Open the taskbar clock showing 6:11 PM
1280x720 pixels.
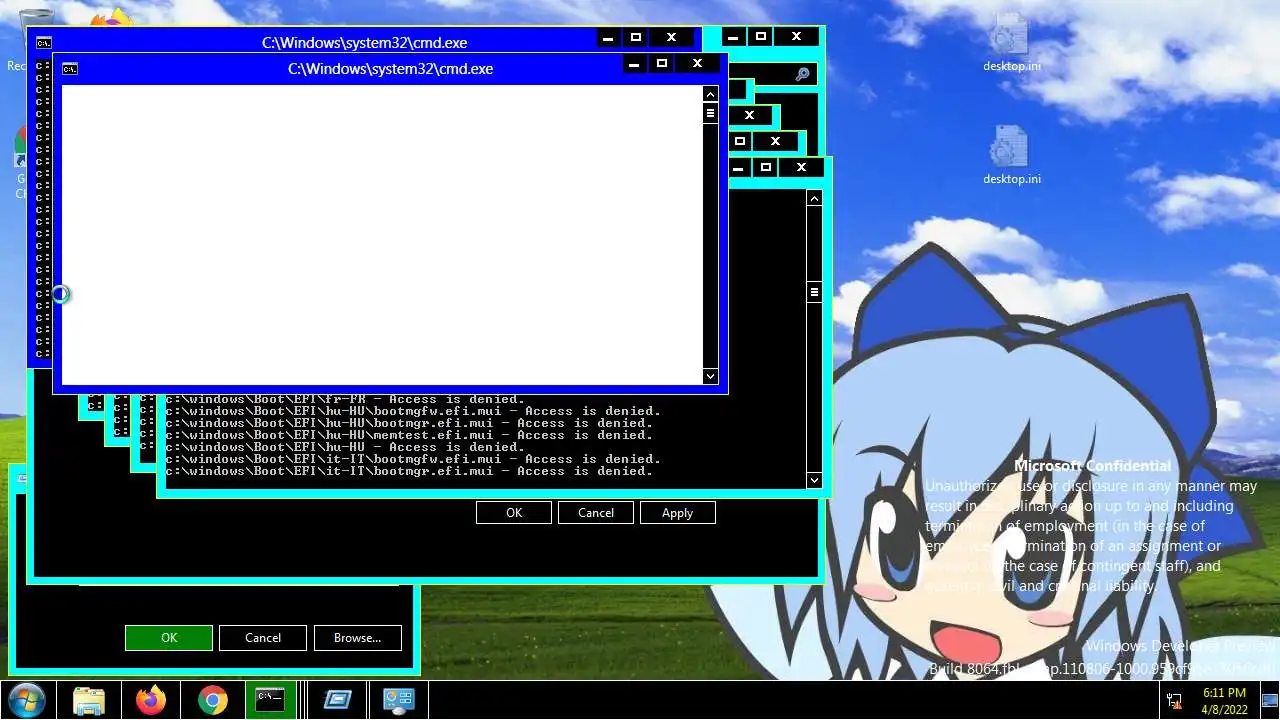1225,700
